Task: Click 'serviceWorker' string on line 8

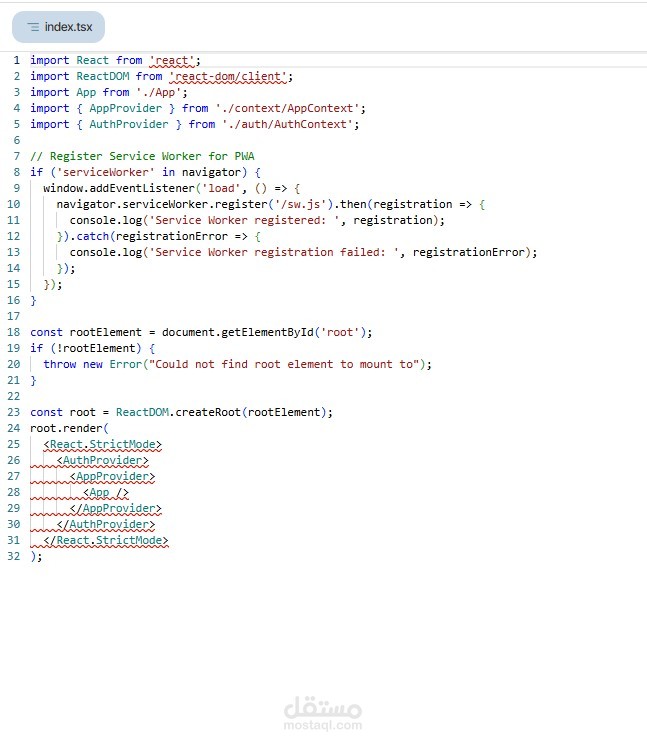Action: [x=106, y=172]
